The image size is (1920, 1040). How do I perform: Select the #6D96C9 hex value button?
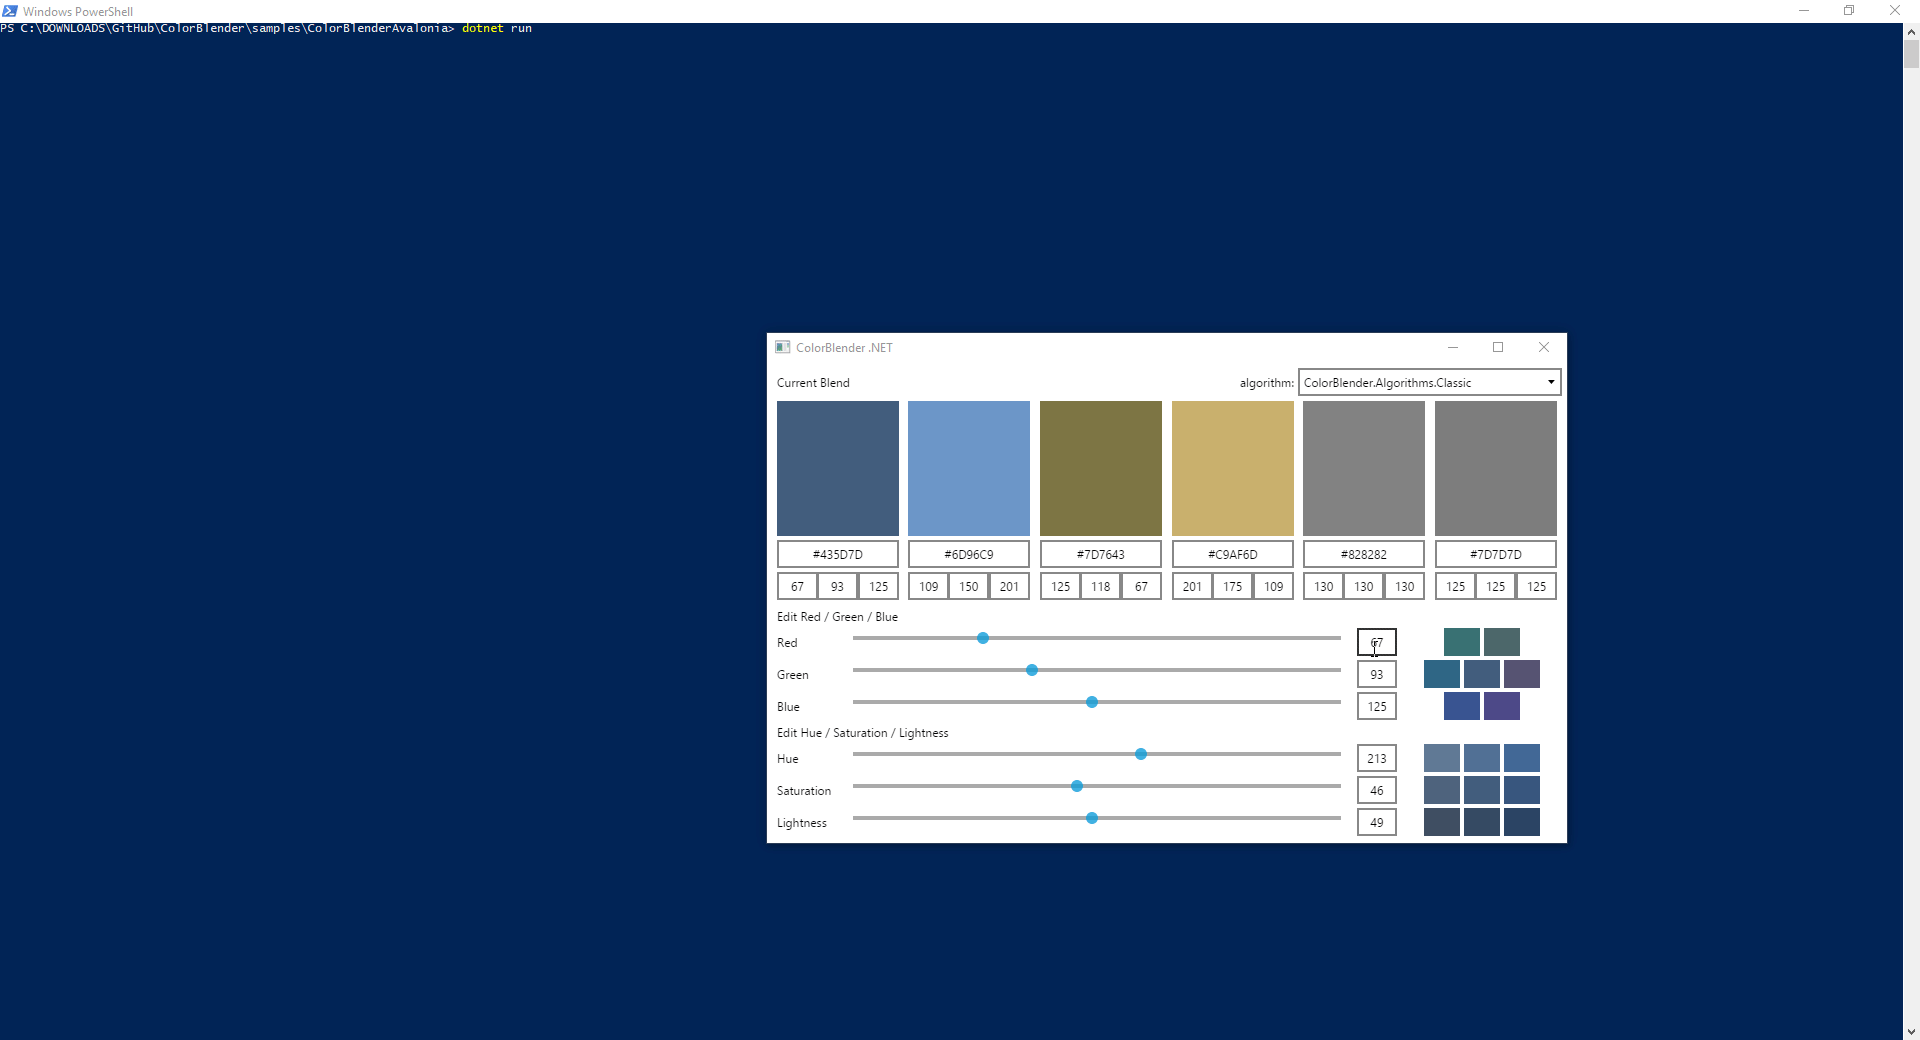(968, 553)
